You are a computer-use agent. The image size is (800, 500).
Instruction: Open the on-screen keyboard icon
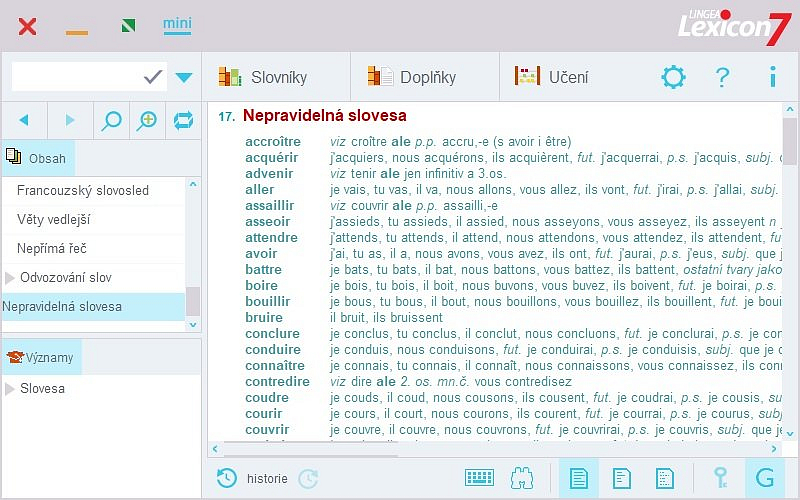479,478
